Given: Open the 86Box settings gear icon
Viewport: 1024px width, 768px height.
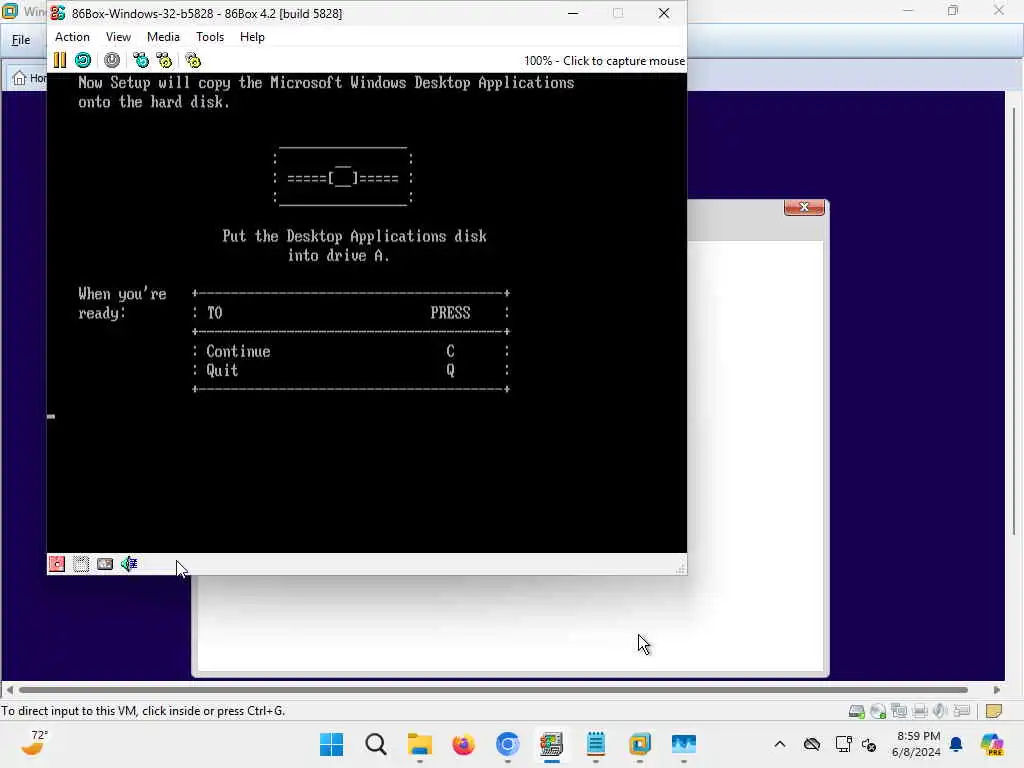Looking at the screenshot, I should tap(193, 60).
